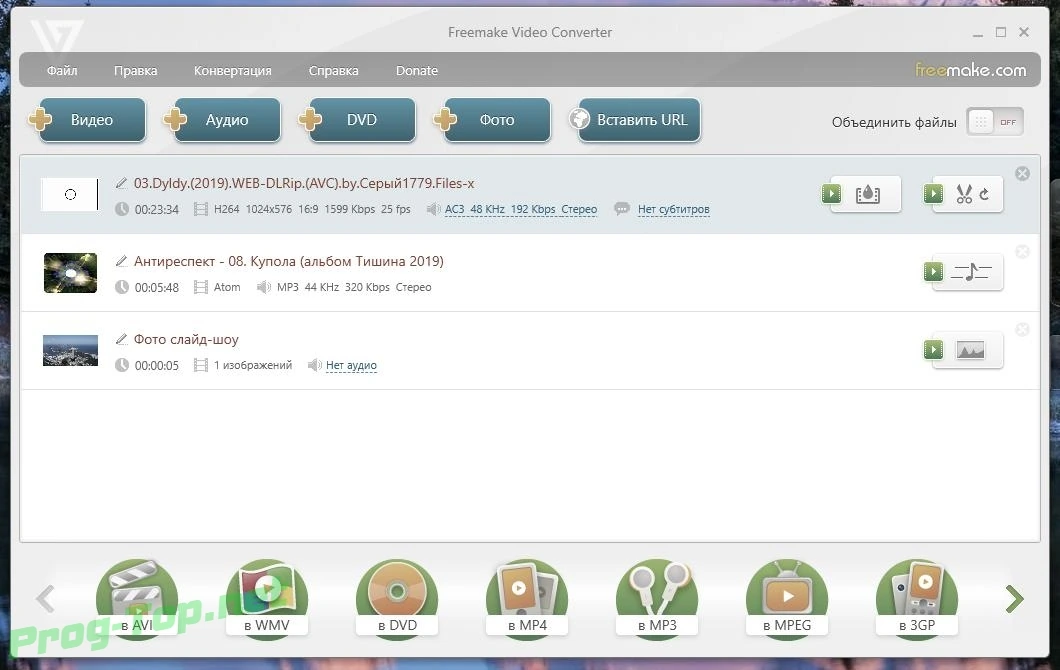Convert to MPEG format
Viewport: 1060px width, 670px height.
[x=787, y=598]
